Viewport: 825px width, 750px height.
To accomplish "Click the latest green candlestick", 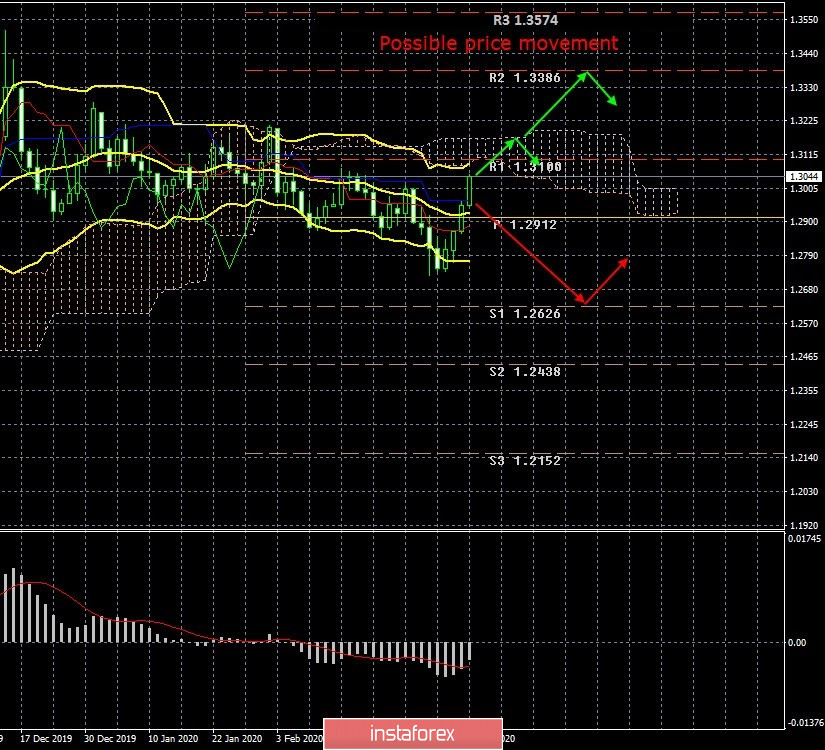I will click(x=471, y=189).
